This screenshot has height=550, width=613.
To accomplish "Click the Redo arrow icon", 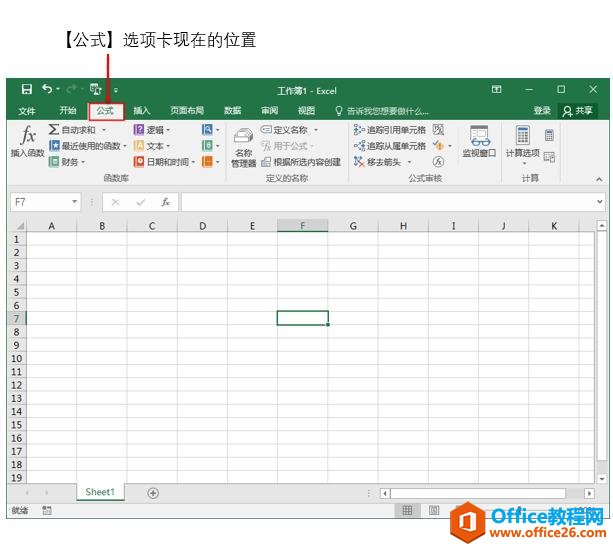I will coord(72,90).
